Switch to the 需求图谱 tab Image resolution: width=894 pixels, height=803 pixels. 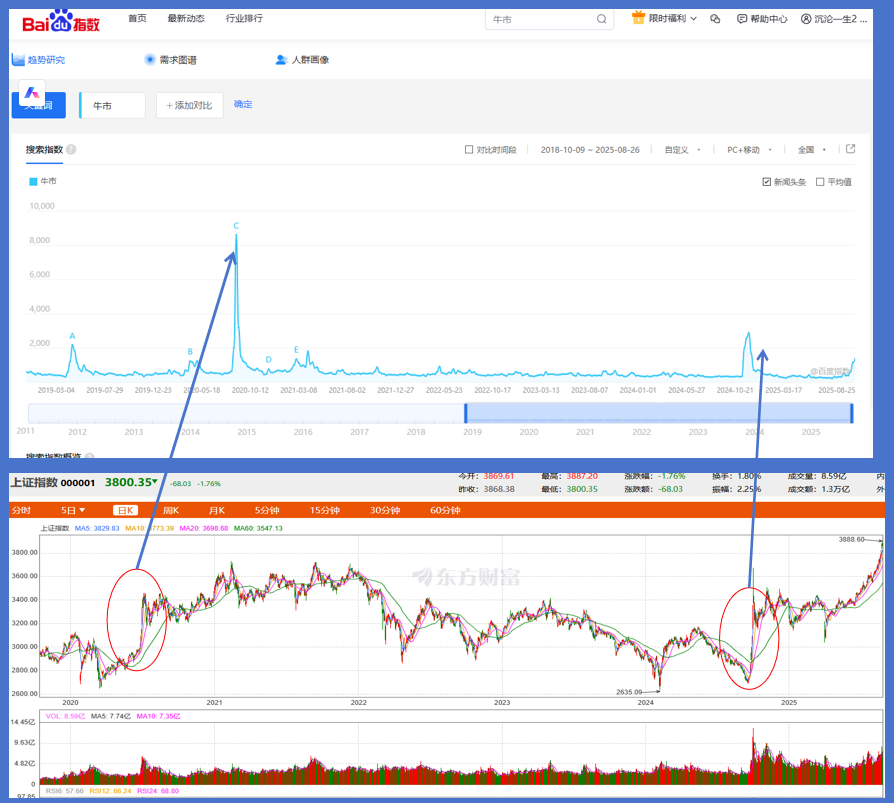(x=170, y=60)
